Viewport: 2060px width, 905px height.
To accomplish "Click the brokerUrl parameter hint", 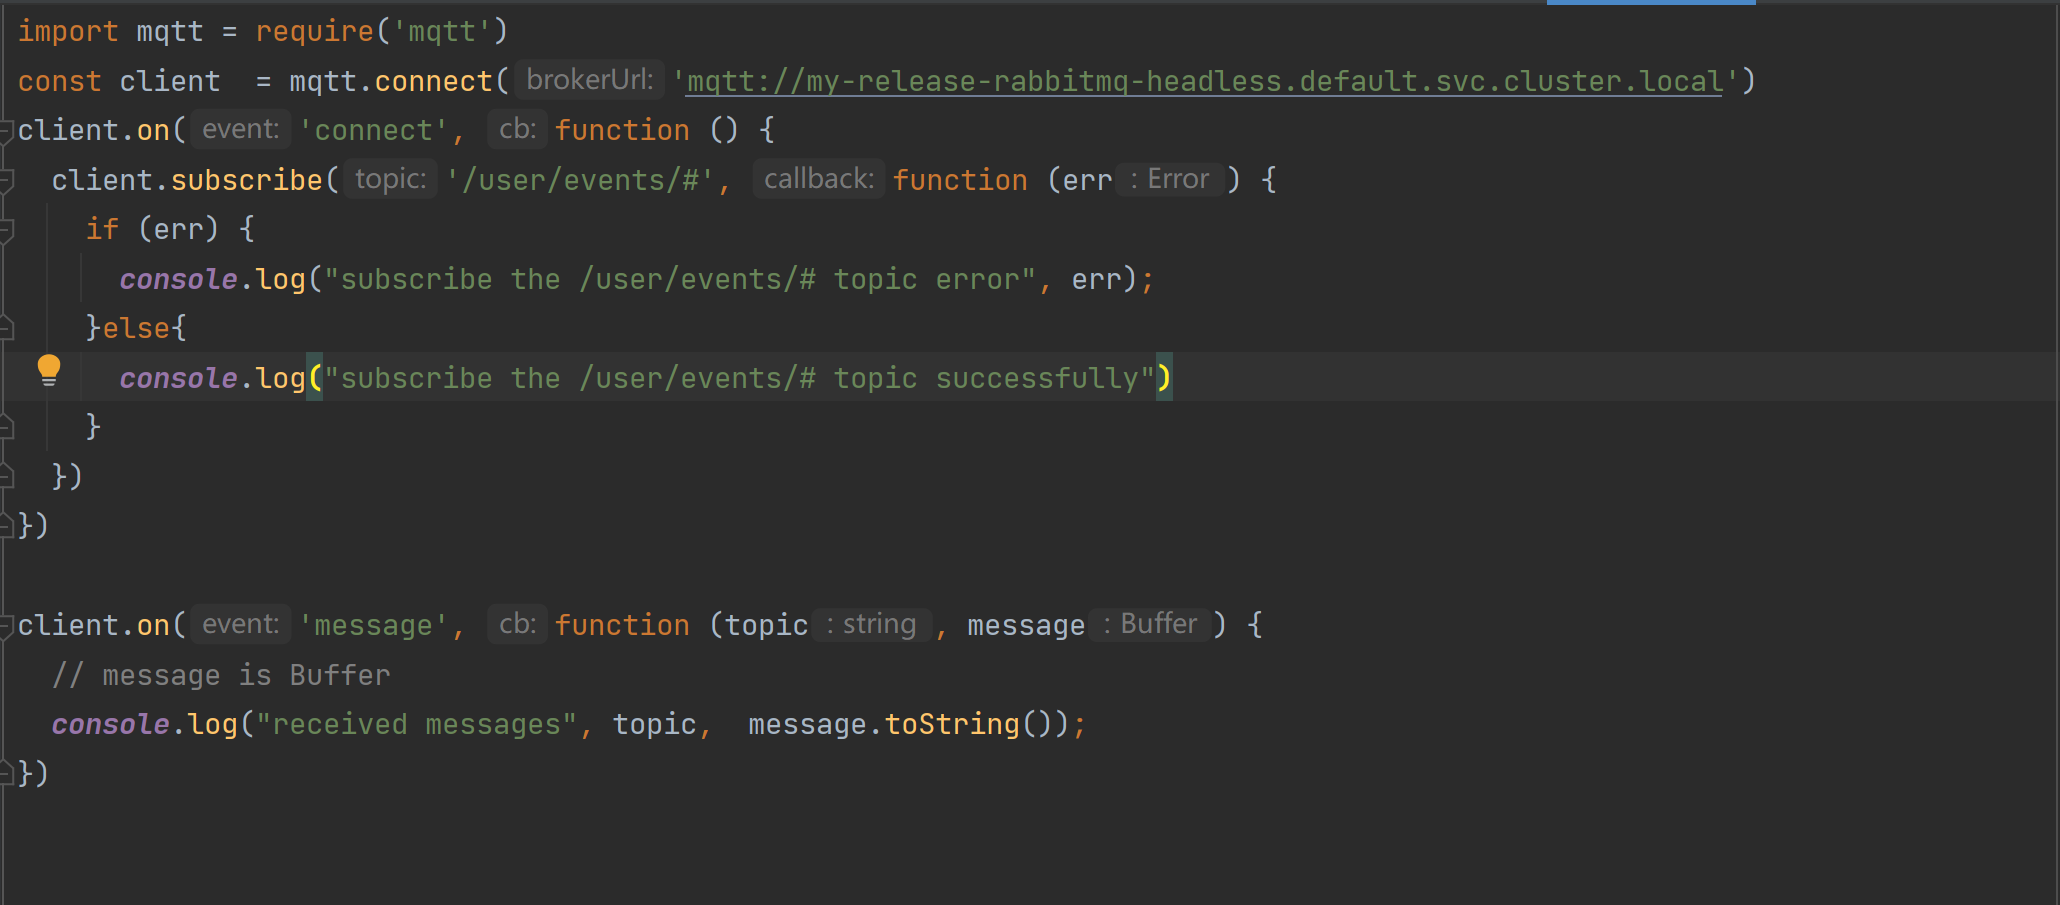I will (590, 80).
